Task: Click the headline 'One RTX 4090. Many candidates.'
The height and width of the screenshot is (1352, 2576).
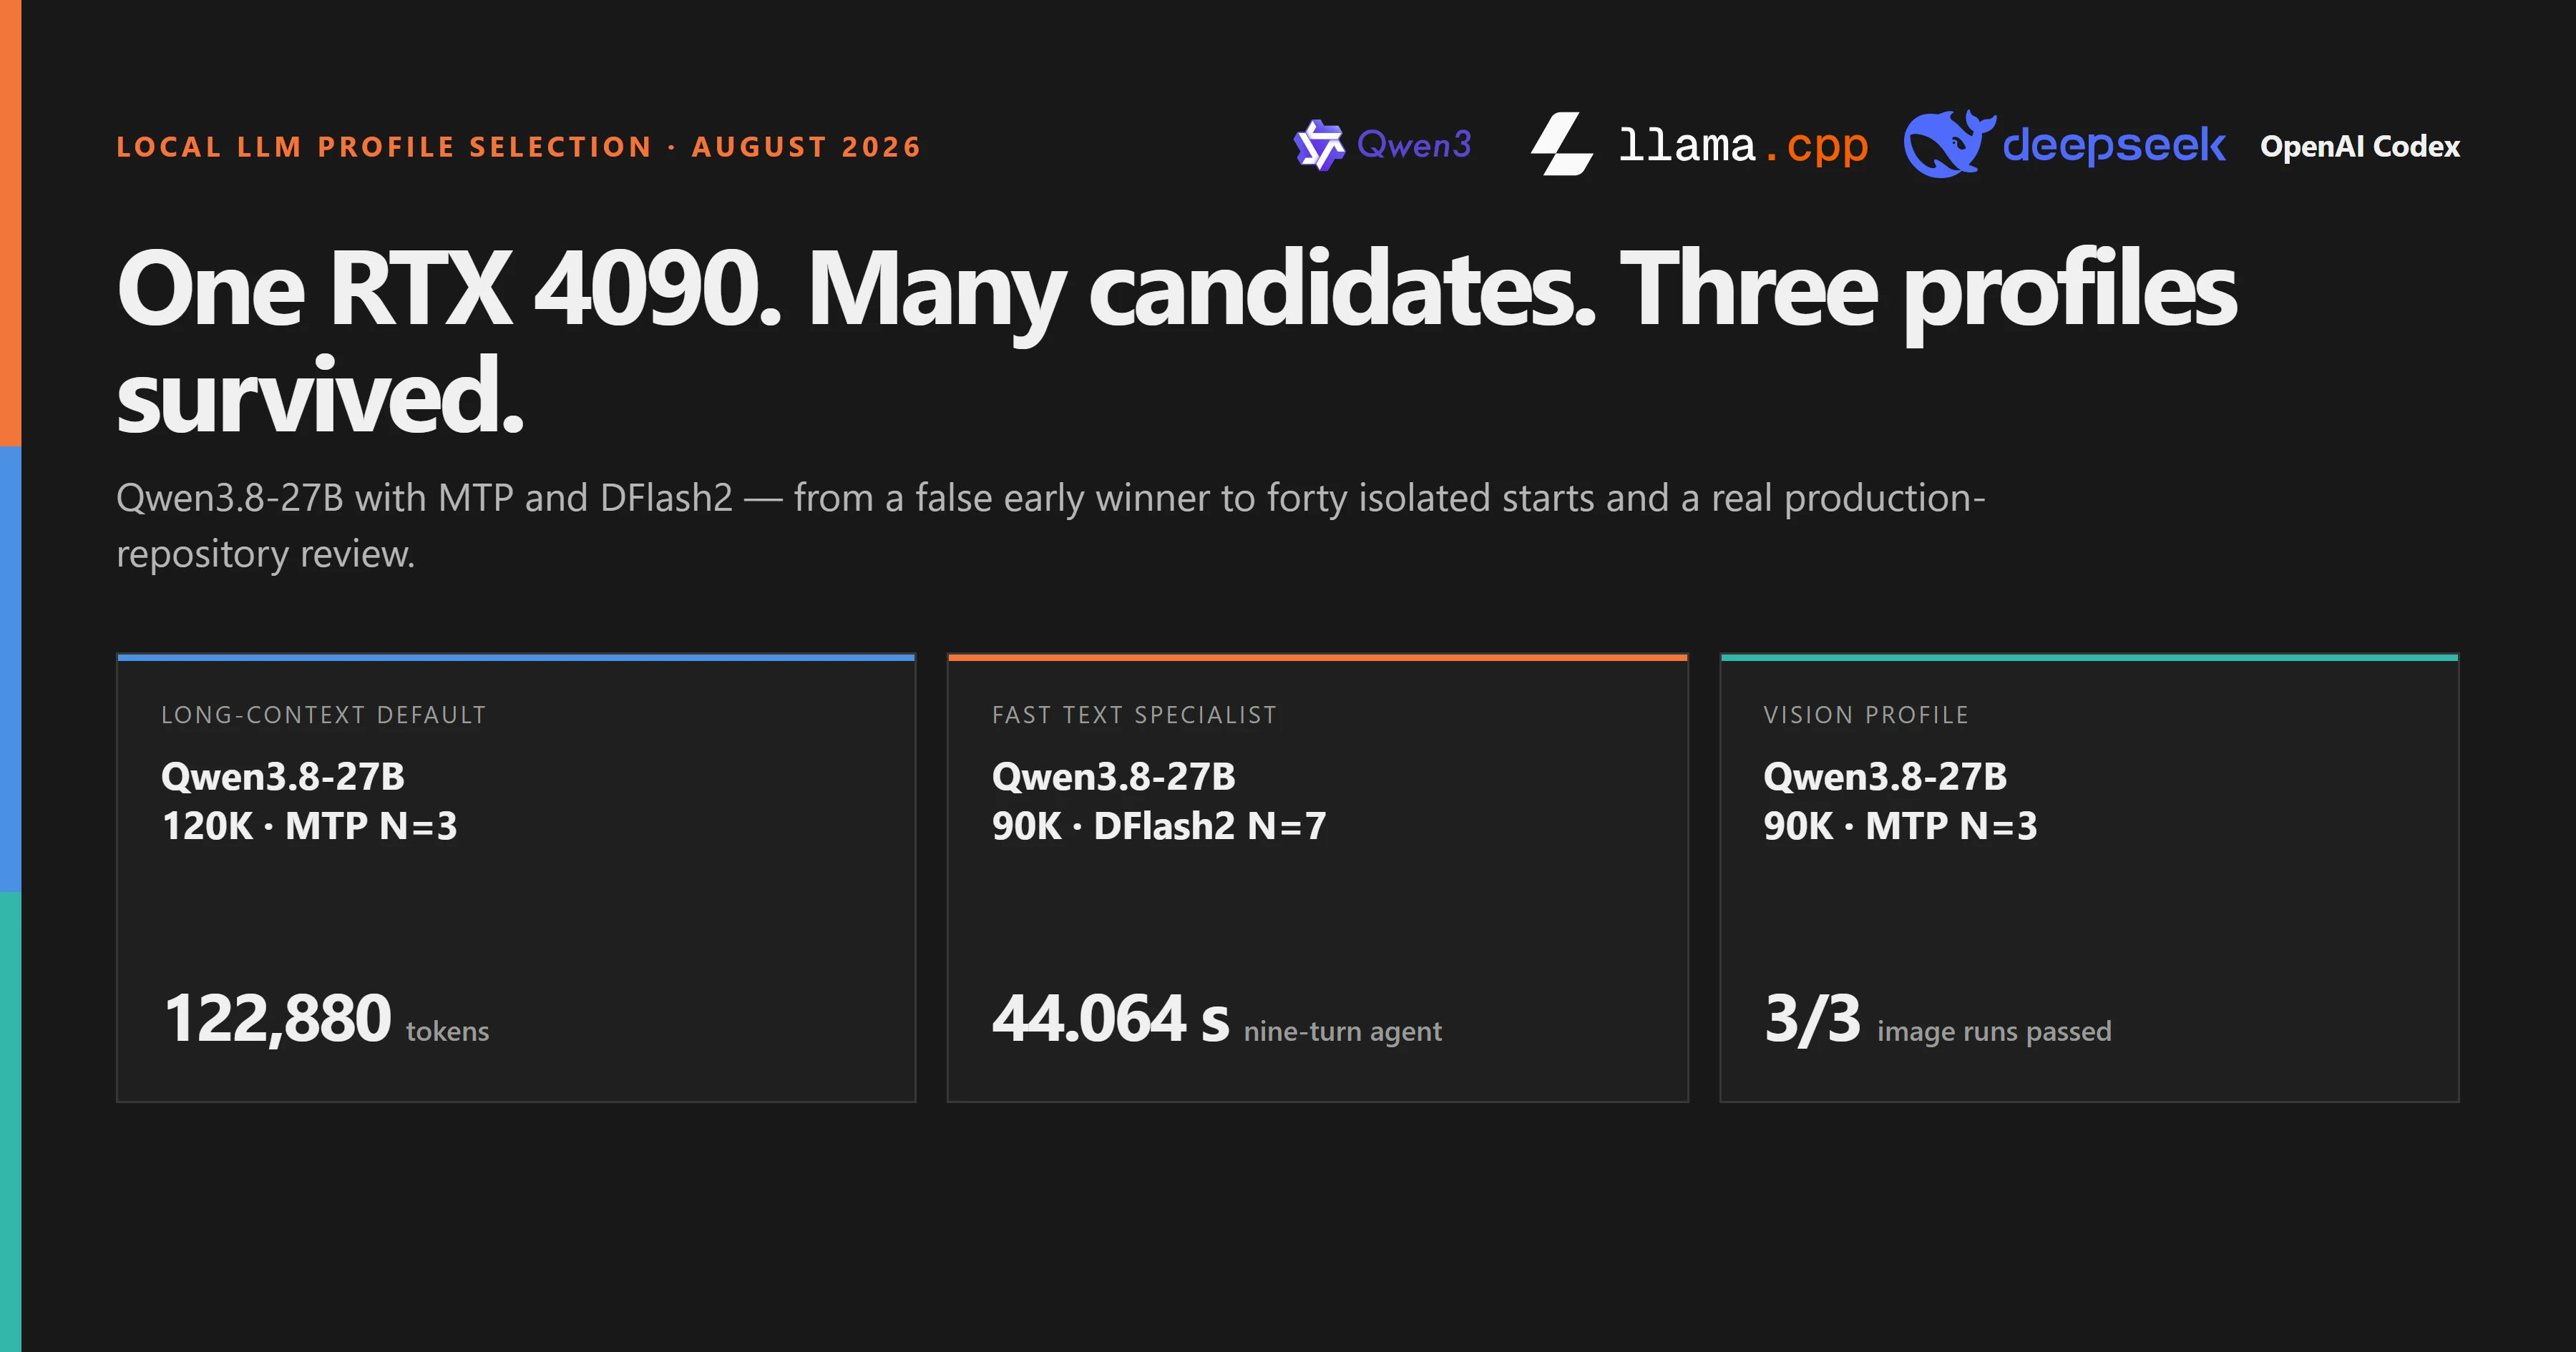Action: [856, 289]
